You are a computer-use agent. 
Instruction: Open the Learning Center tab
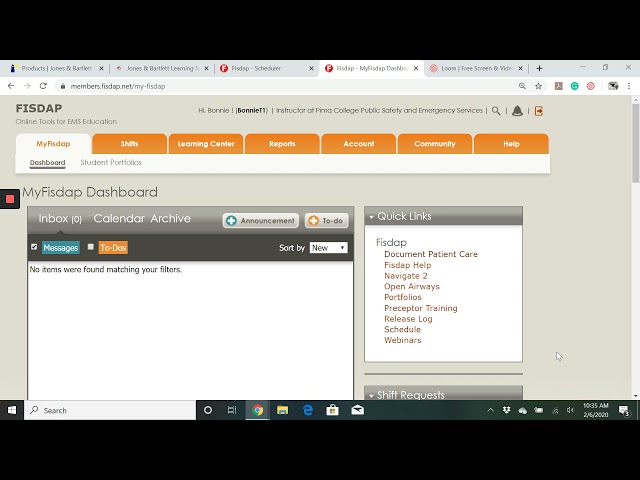(206, 144)
